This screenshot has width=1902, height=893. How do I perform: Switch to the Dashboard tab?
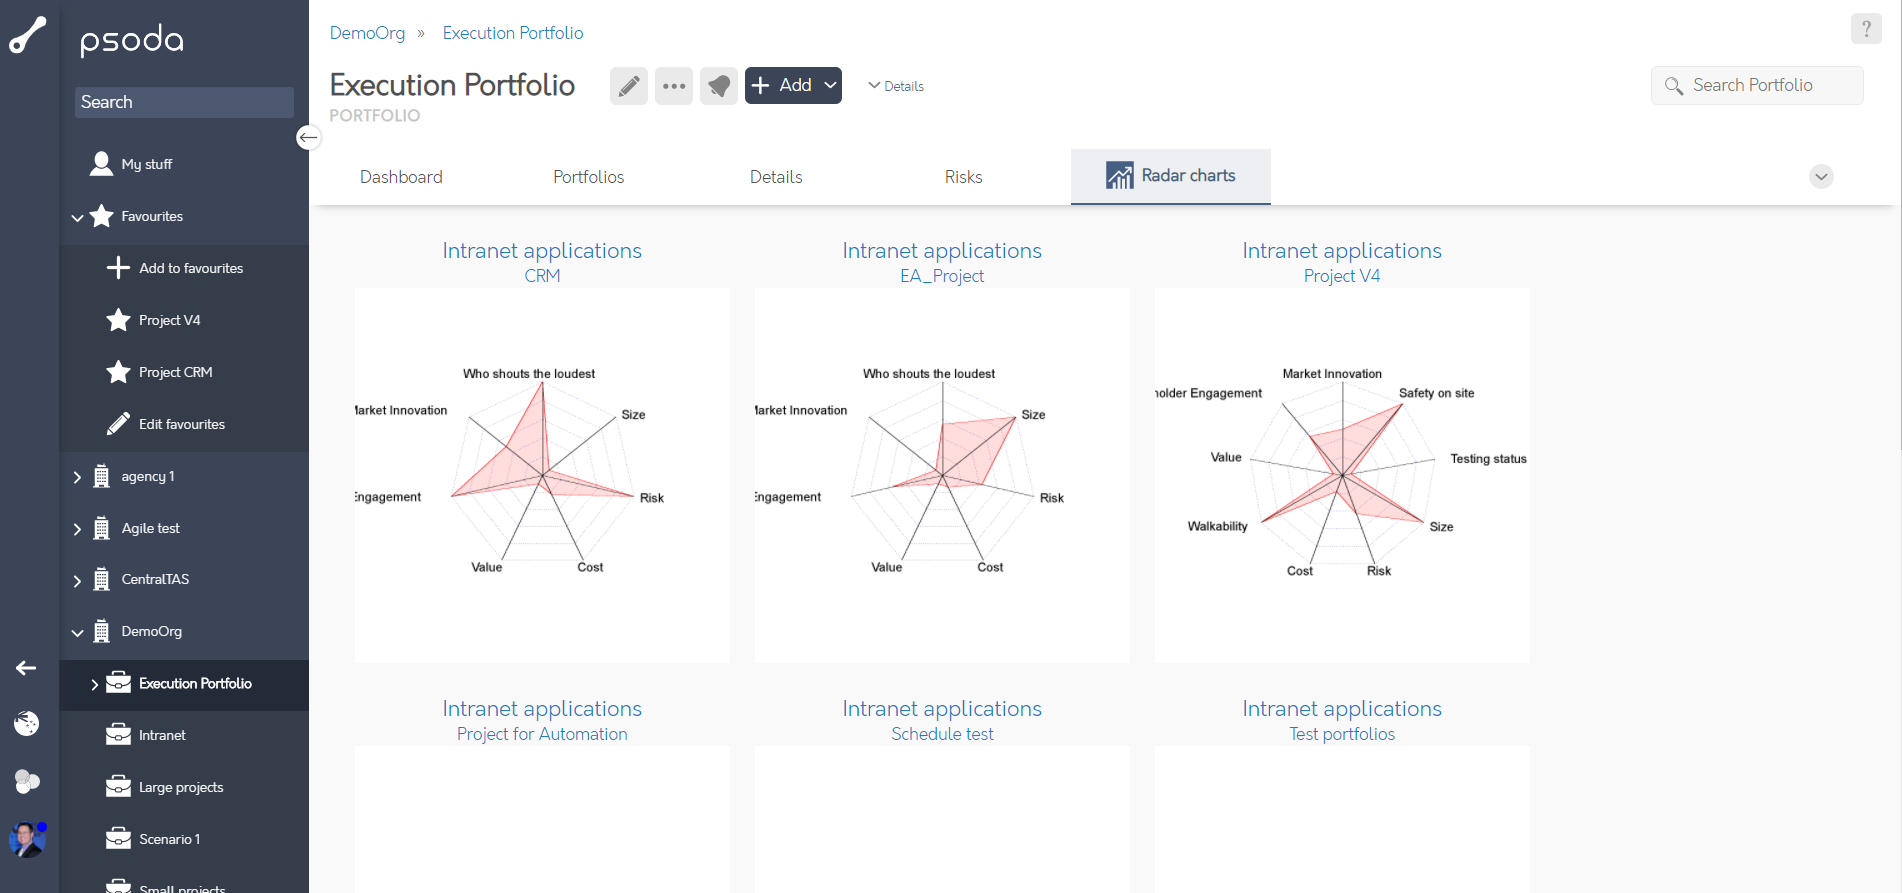pyautogui.click(x=401, y=176)
